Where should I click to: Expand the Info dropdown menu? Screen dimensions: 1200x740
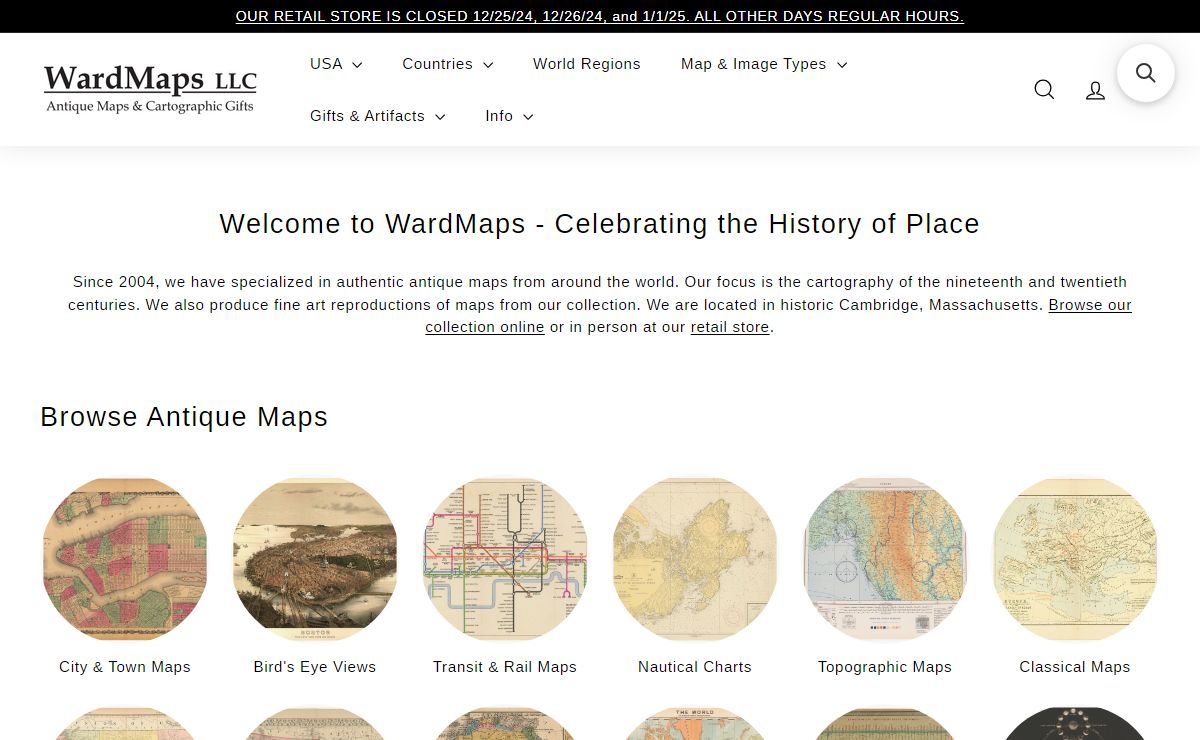pyautogui.click(x=509, y=116)
